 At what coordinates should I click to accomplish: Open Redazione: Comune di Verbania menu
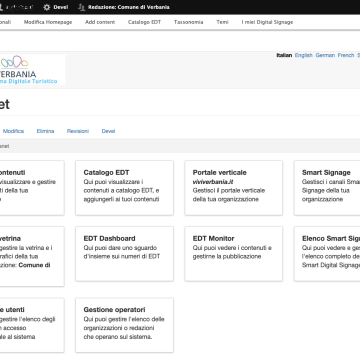(x=129, y=7)
